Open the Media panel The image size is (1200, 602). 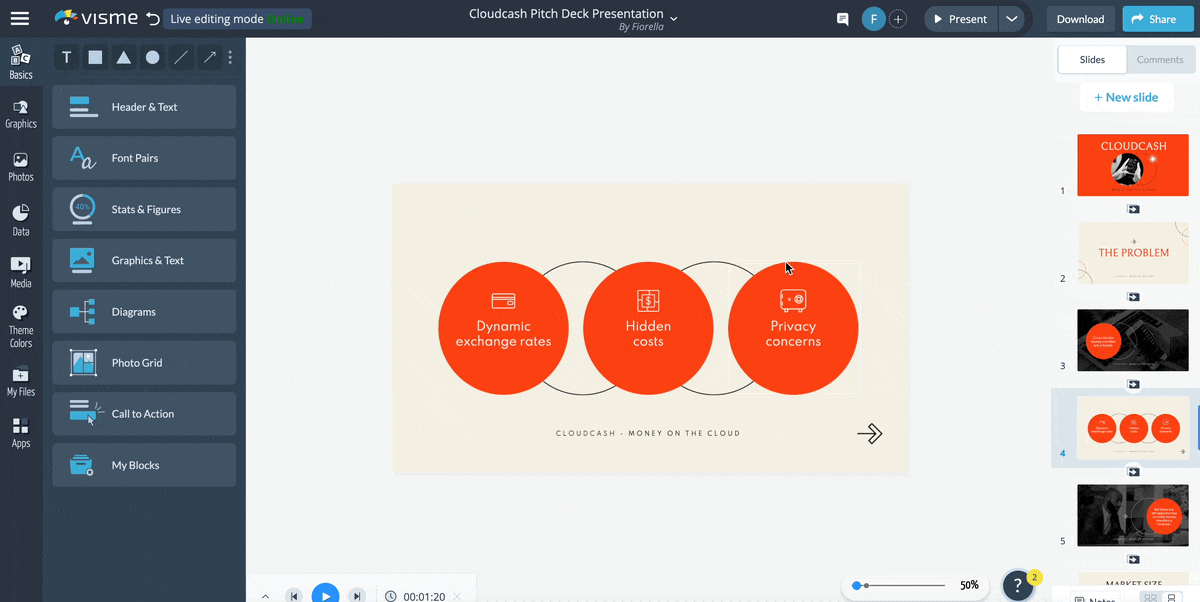(21, 270)
